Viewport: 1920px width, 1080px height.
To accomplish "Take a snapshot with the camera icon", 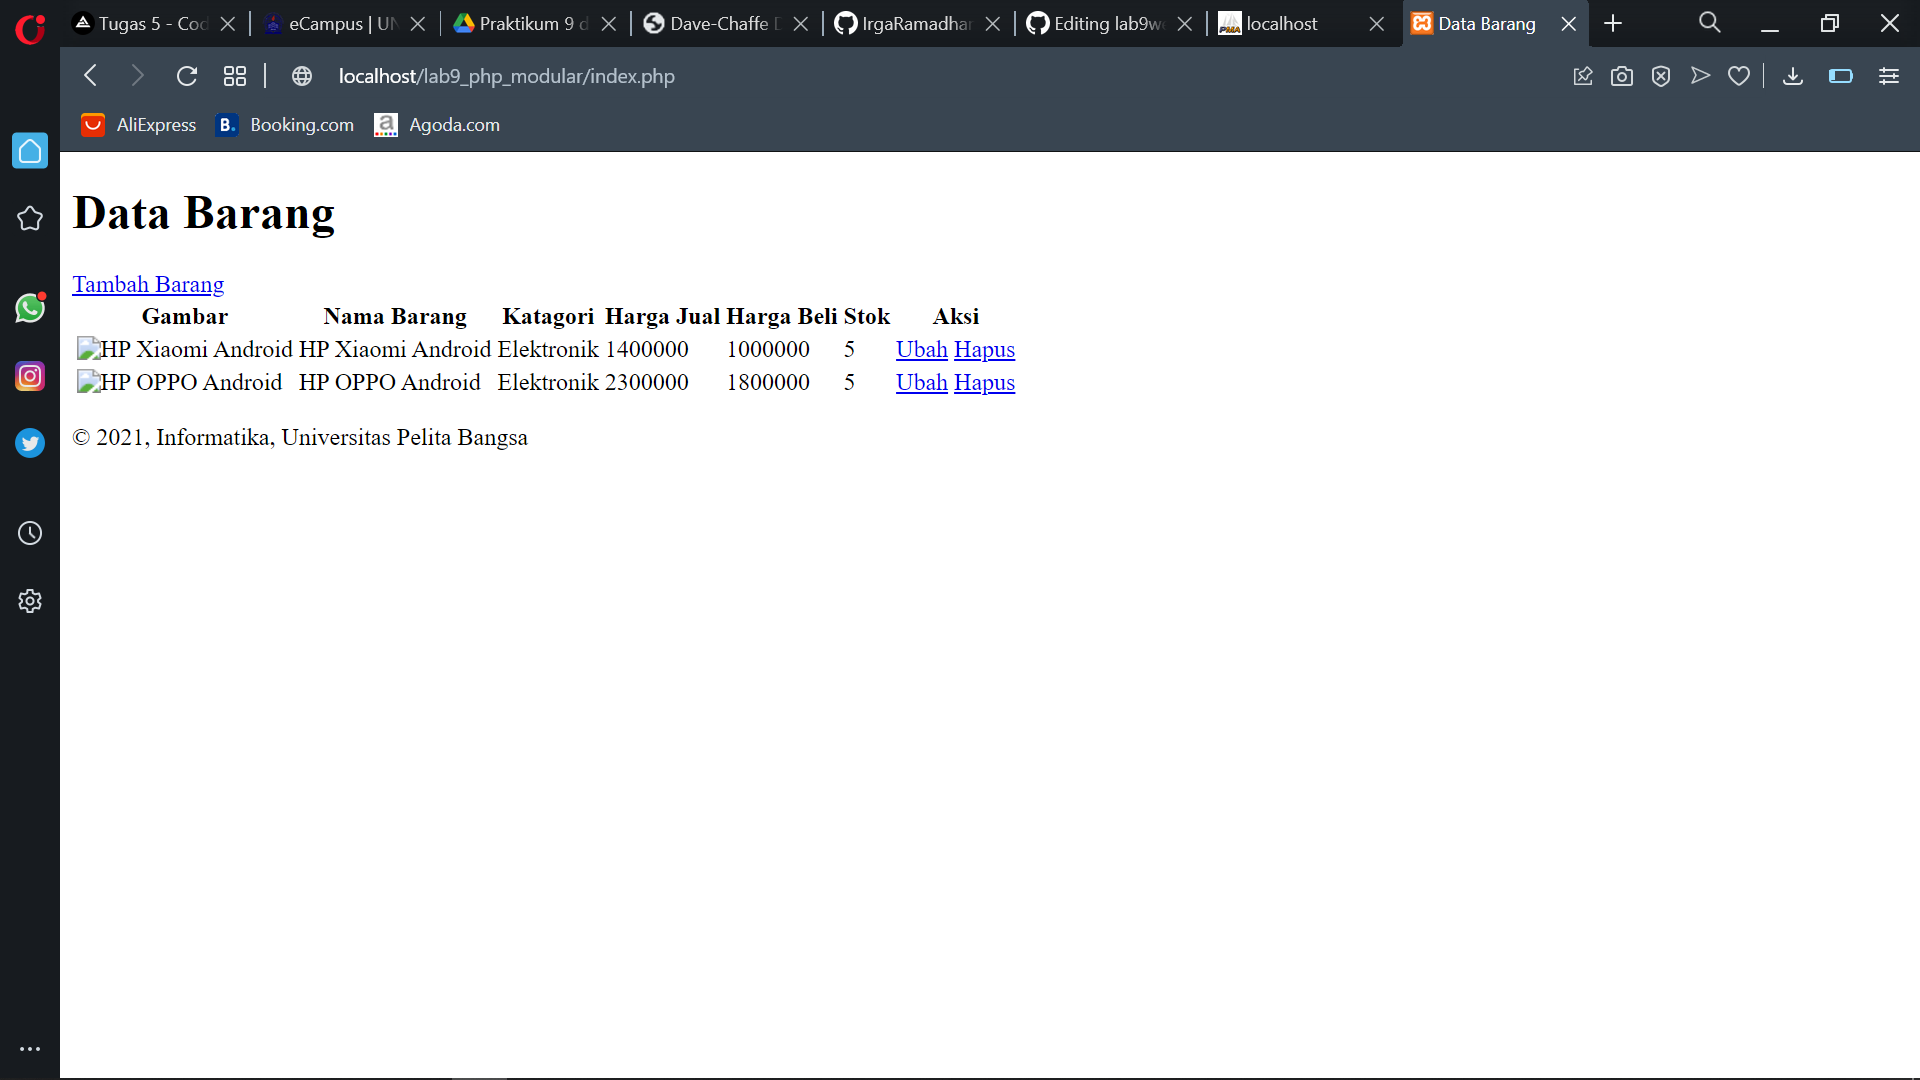I will pyautogui.click(x=1622, y=75).
